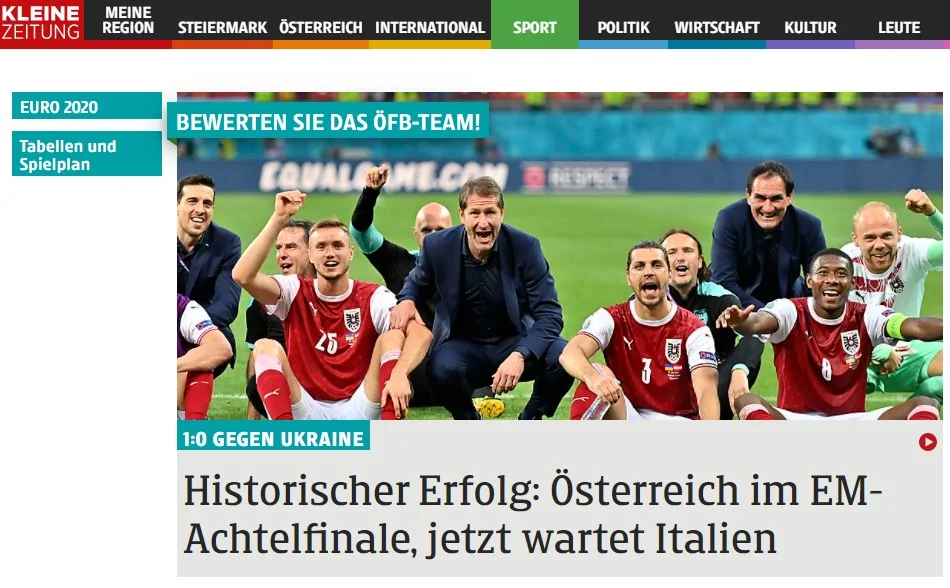Go to the Steiermark section

point(222,28)
